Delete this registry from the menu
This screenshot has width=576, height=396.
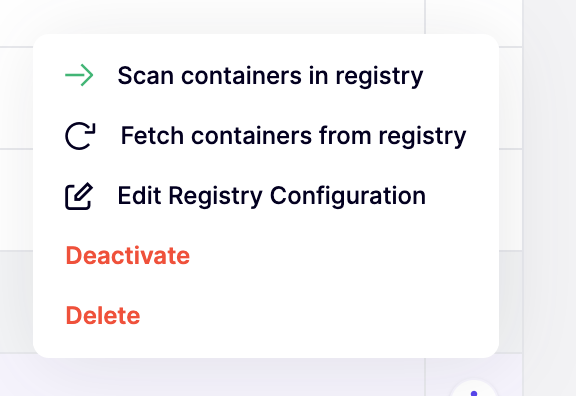(x=103, y=315)
